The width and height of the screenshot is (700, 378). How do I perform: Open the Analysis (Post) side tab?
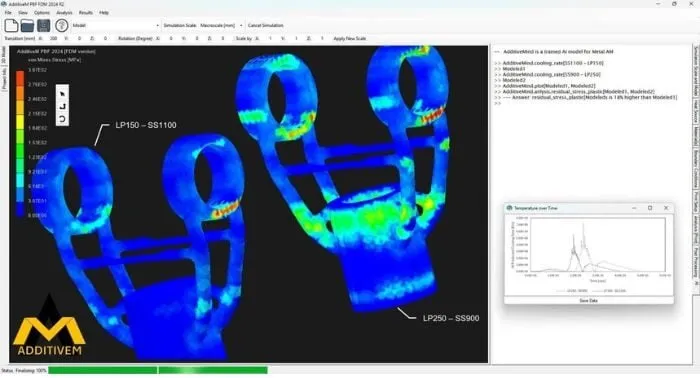pyautogui.click(x=696, y=229)
